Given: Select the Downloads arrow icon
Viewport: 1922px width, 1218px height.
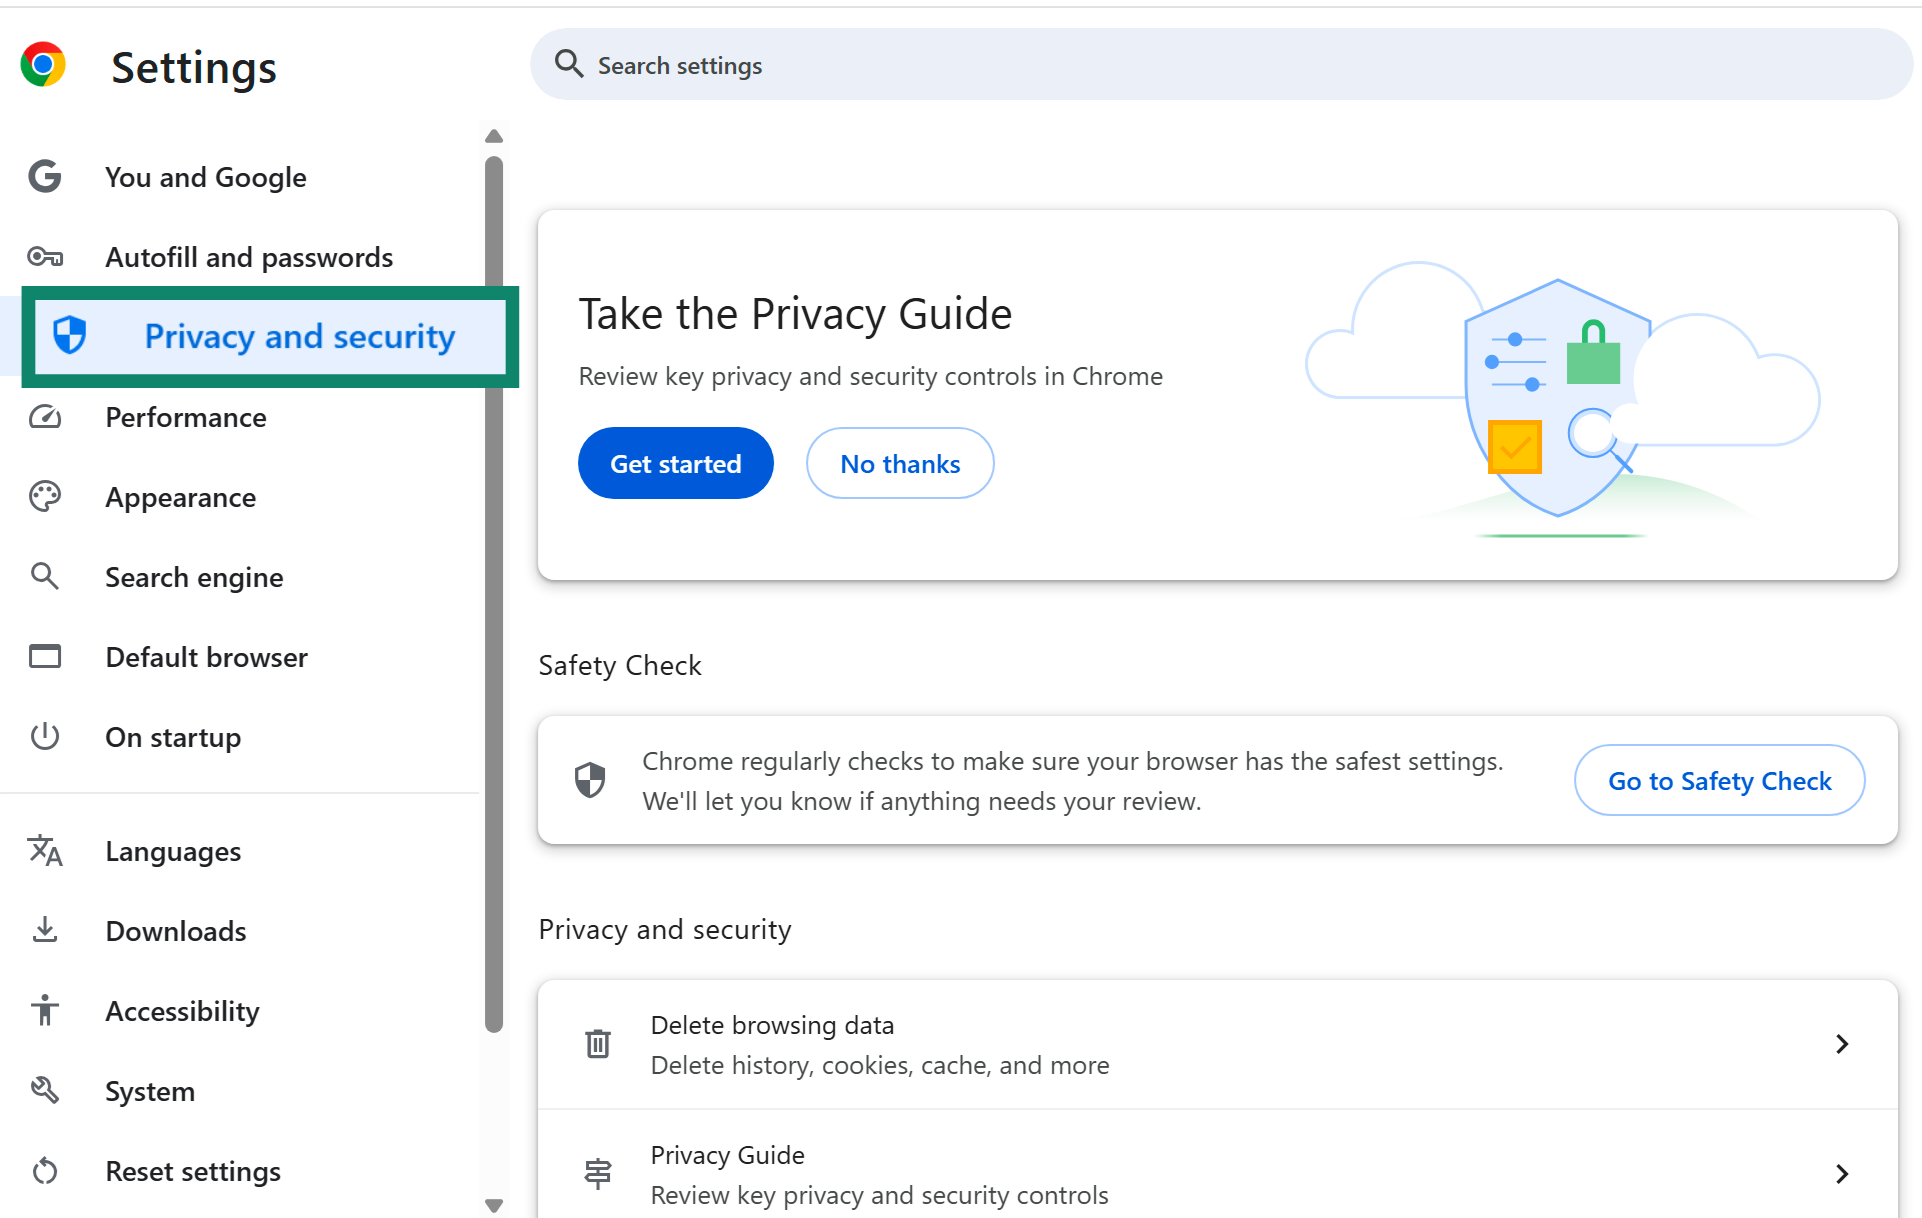Looking at the screenshot, I should click(45, 930).
